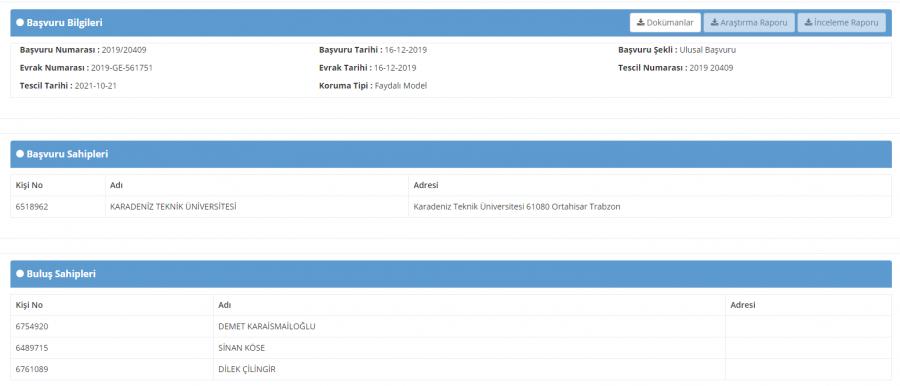Screen dimensions: 900x386
Task: Select registration date 2021-10-21
Action: pyautogui.click(x=96, y=86)
